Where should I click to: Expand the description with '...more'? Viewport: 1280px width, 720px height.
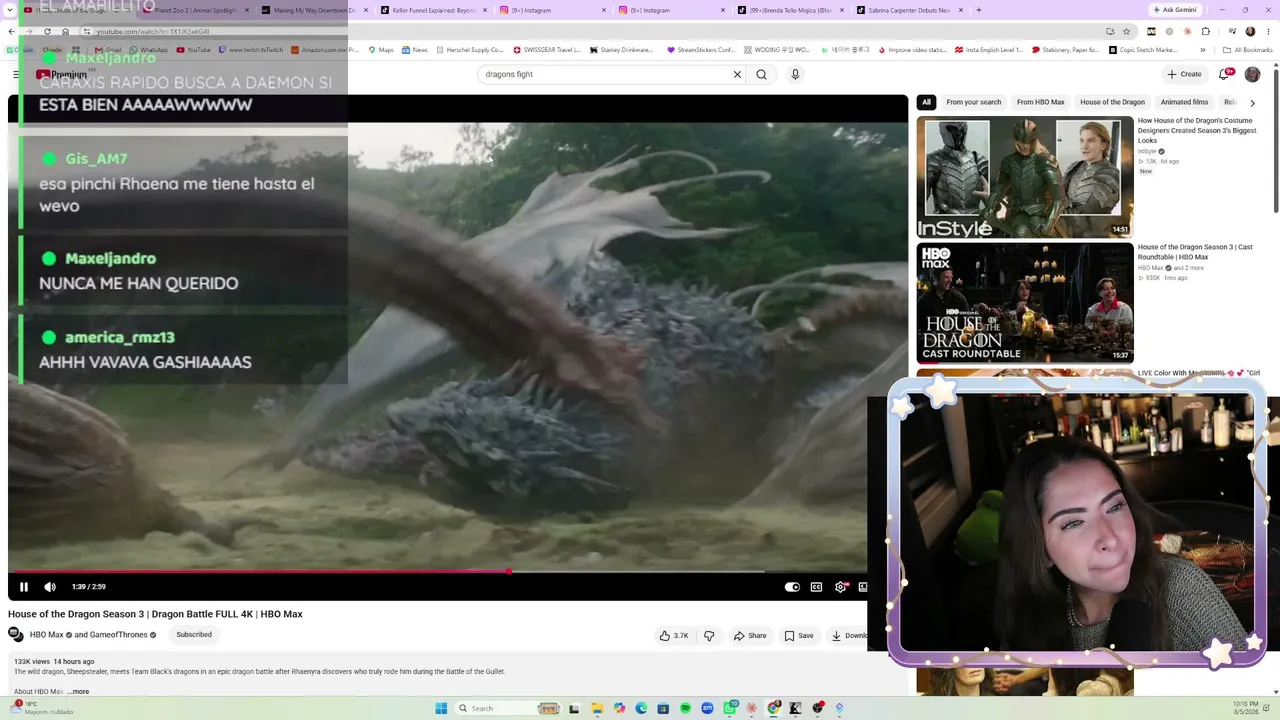pyautogui.click(x=79, y=691)
